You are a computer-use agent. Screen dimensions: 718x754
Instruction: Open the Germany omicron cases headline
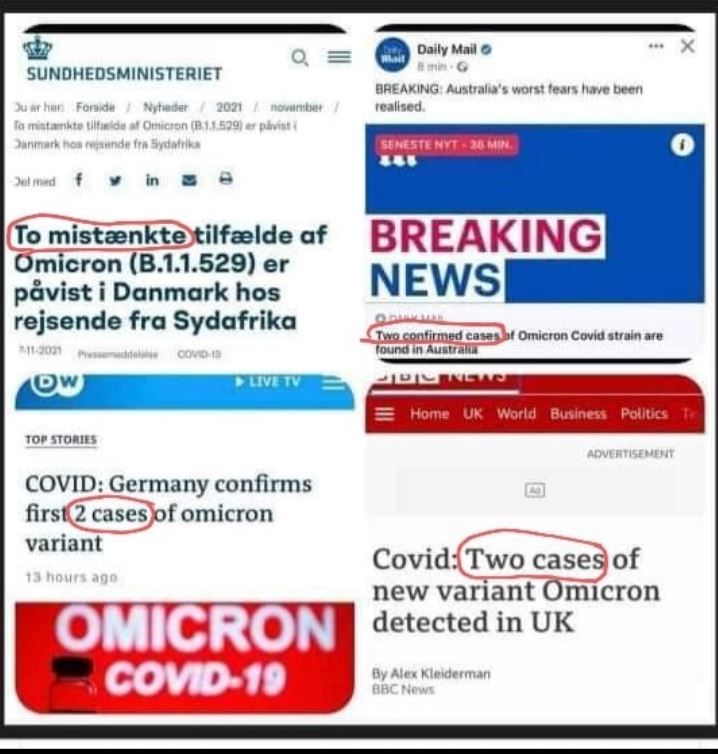coord(168,514)
